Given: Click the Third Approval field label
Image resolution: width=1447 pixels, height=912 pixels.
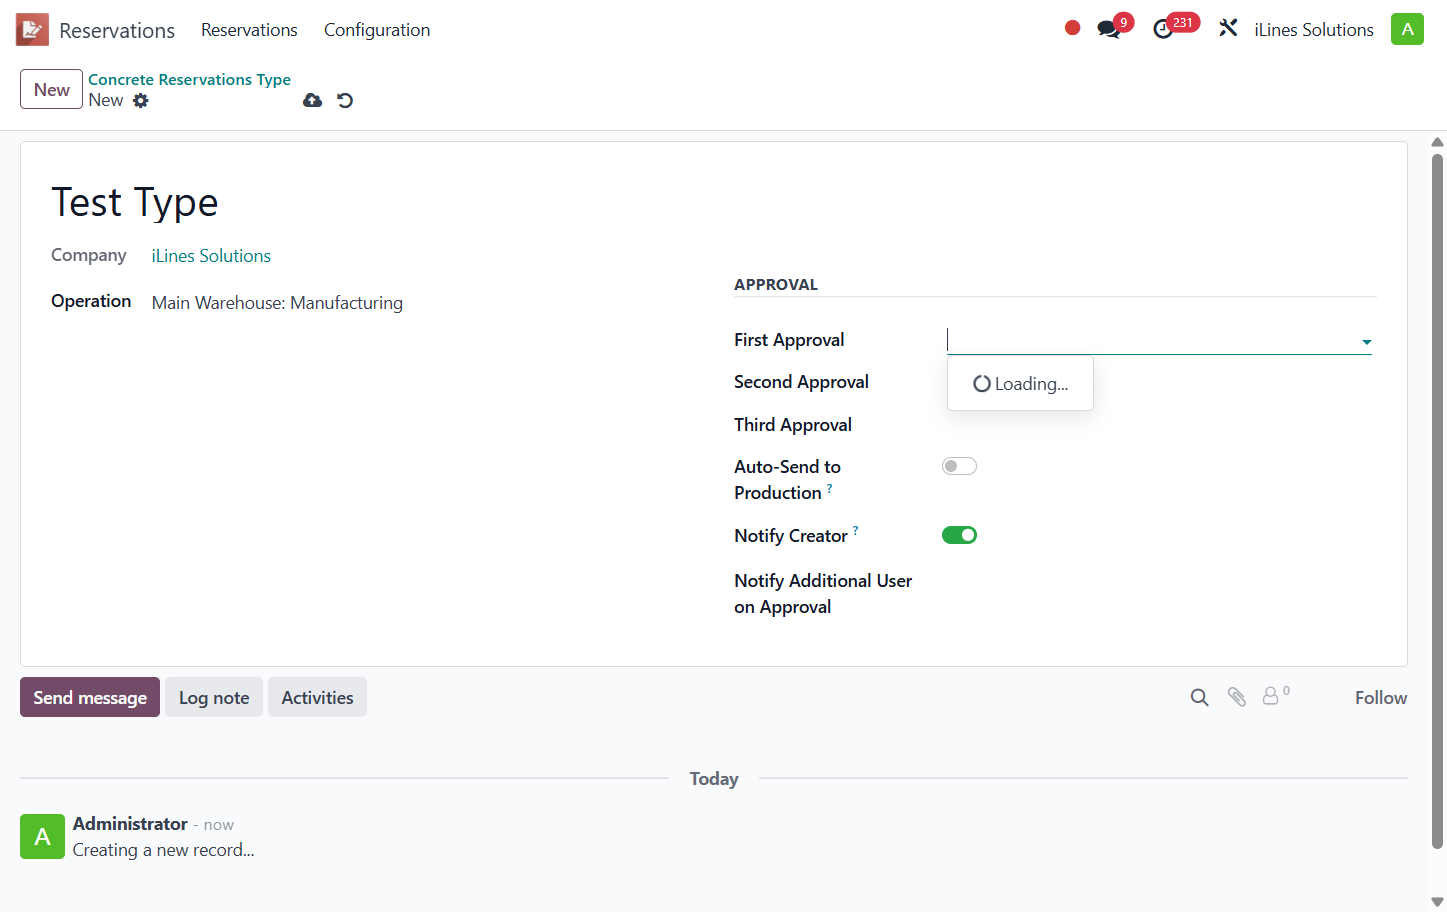Looking at the screenshot, I should (x=793, y=425).
